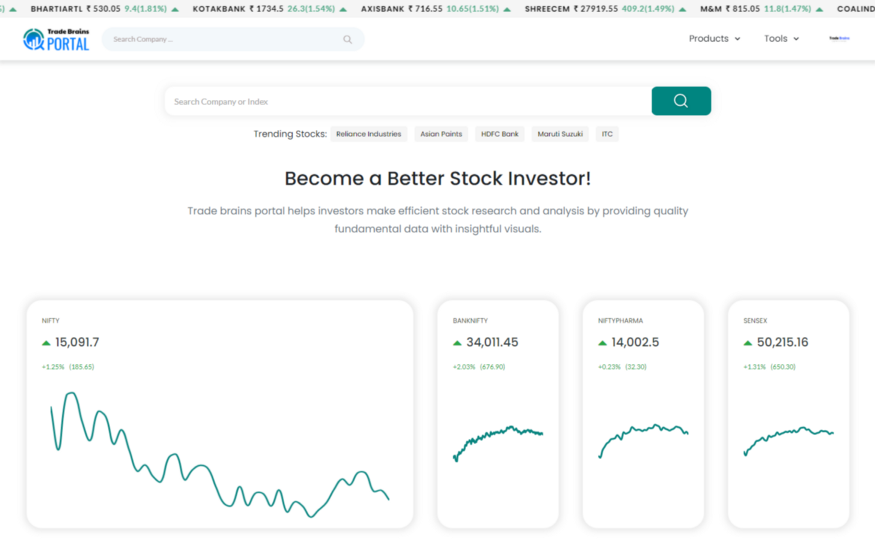This screenshot has height=549, width=875.
Task: Click the NIFTYPHARMA green up-arrow indicator
Action: tap(602, 343)
